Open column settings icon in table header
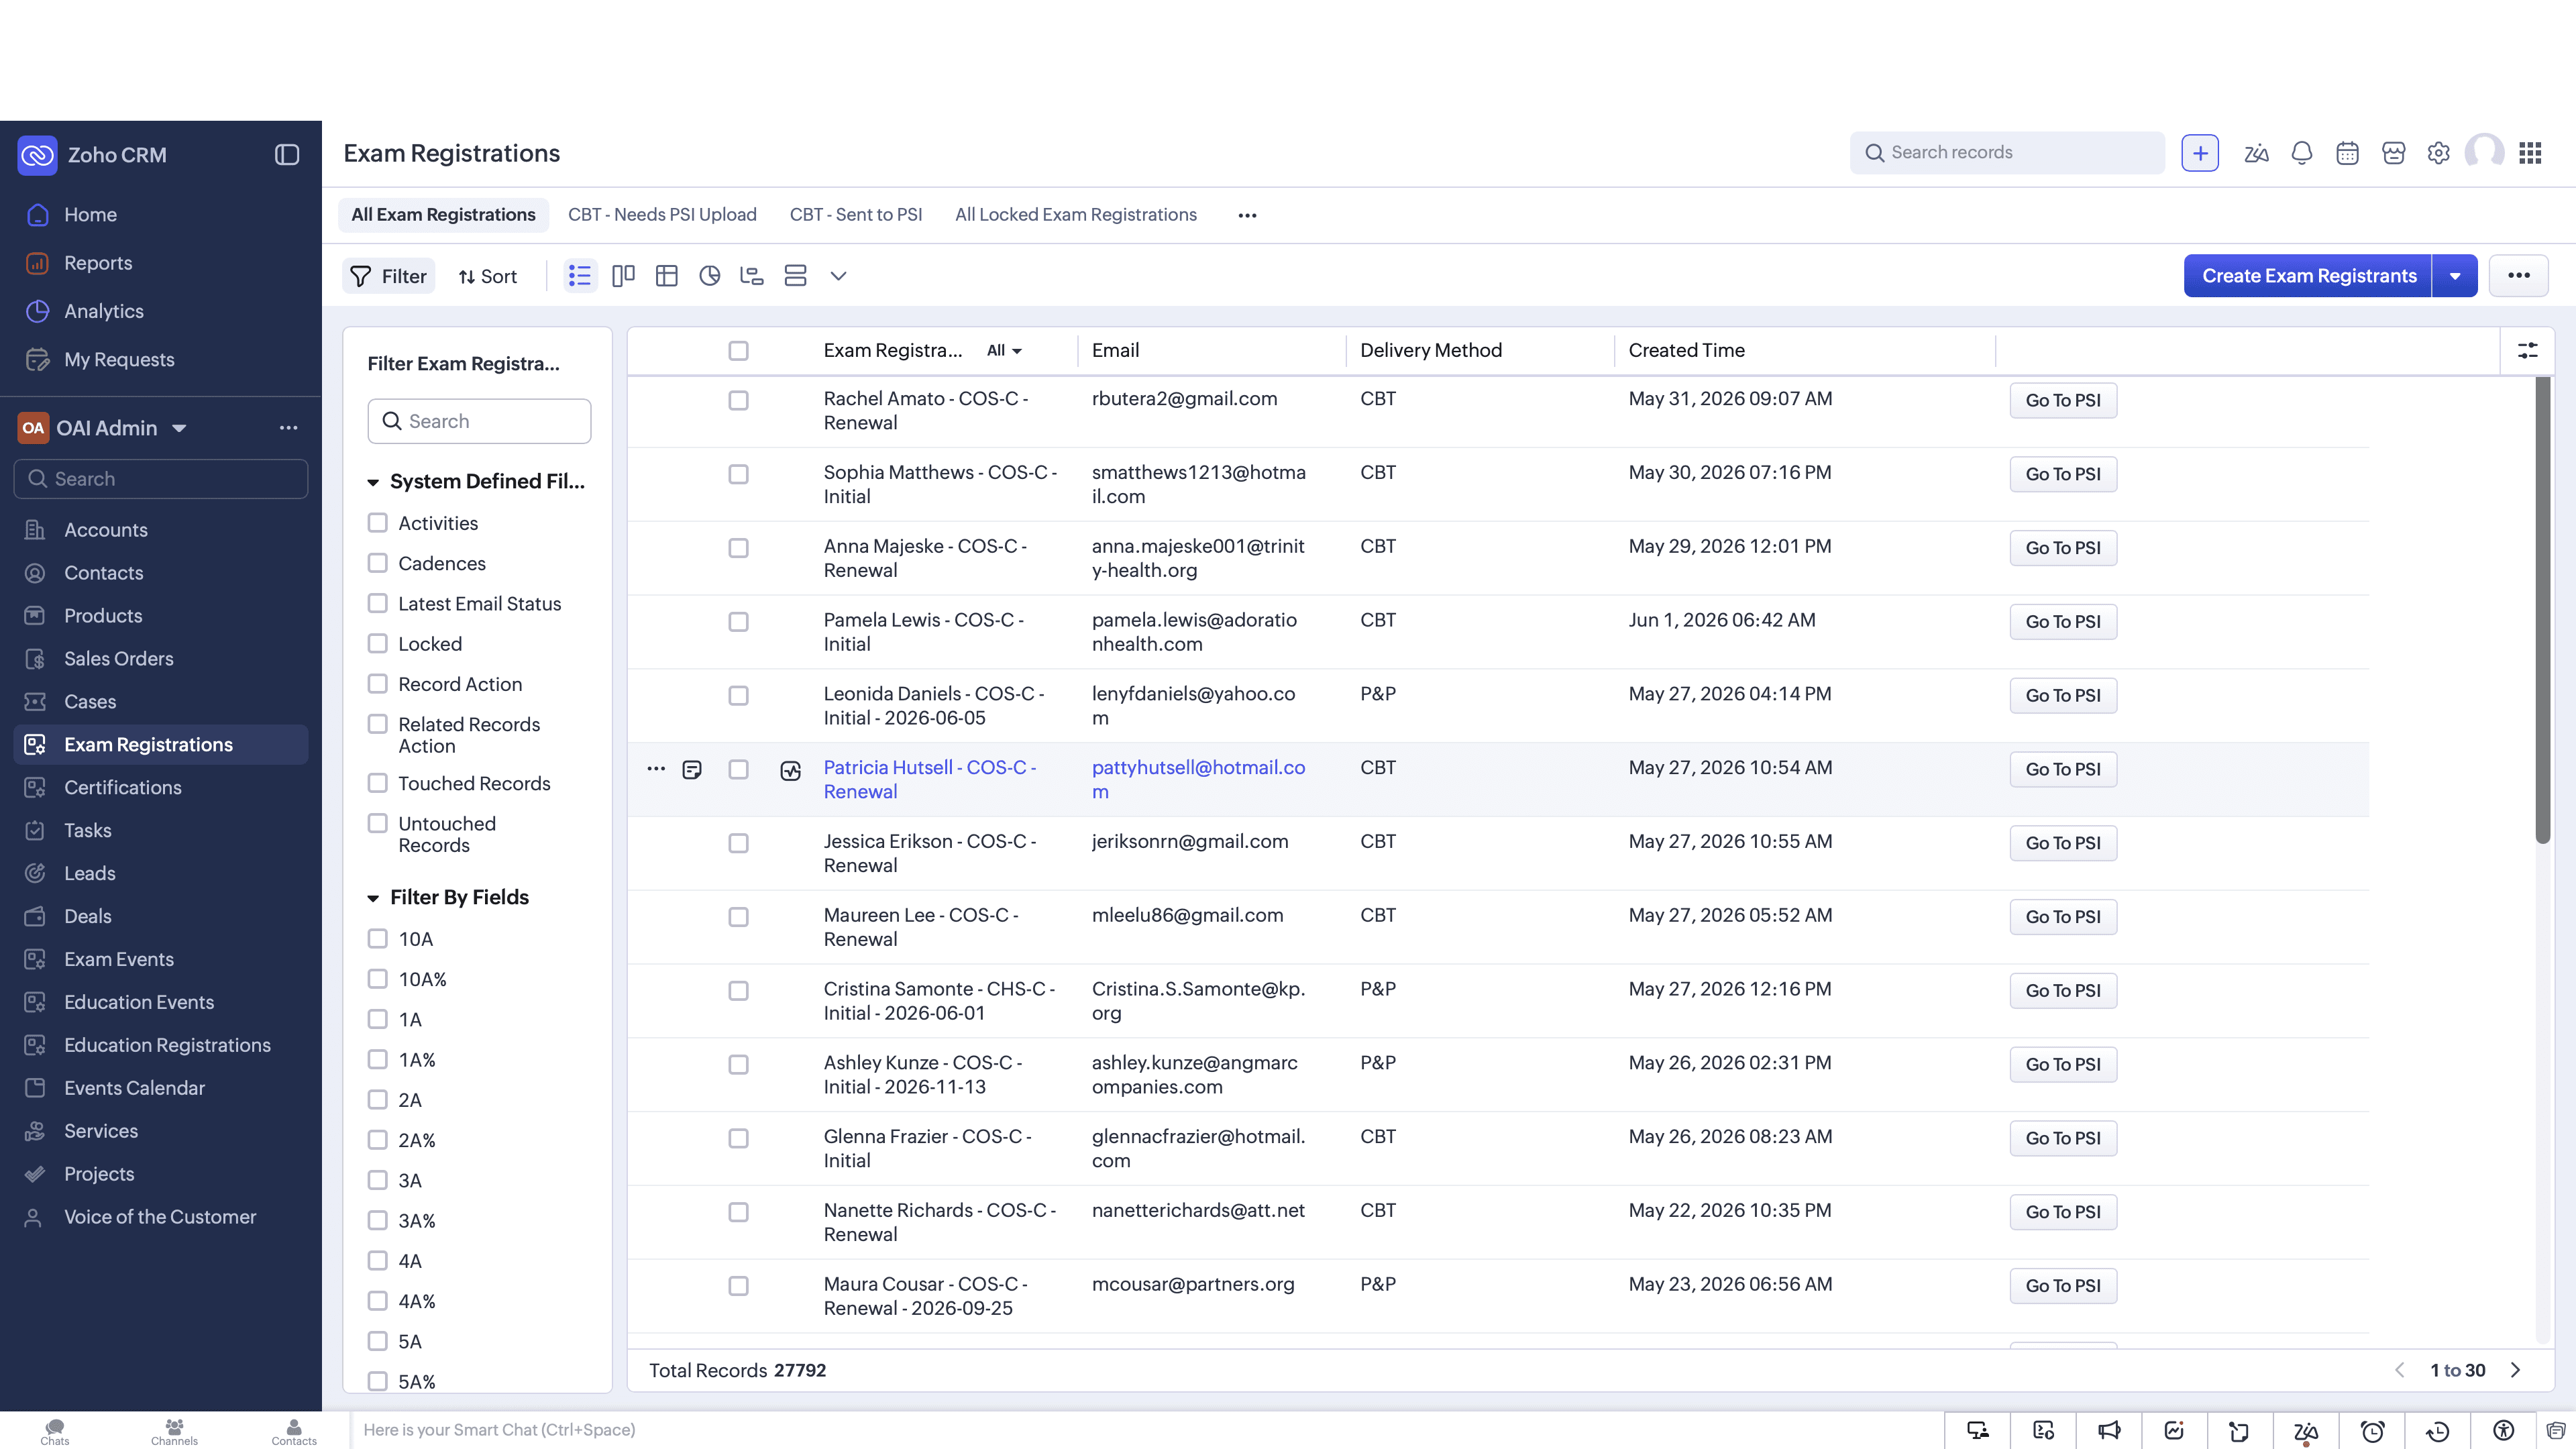Viewport: 2576px width, 1449px height. pyautogui.click(x=2527, y=350)
